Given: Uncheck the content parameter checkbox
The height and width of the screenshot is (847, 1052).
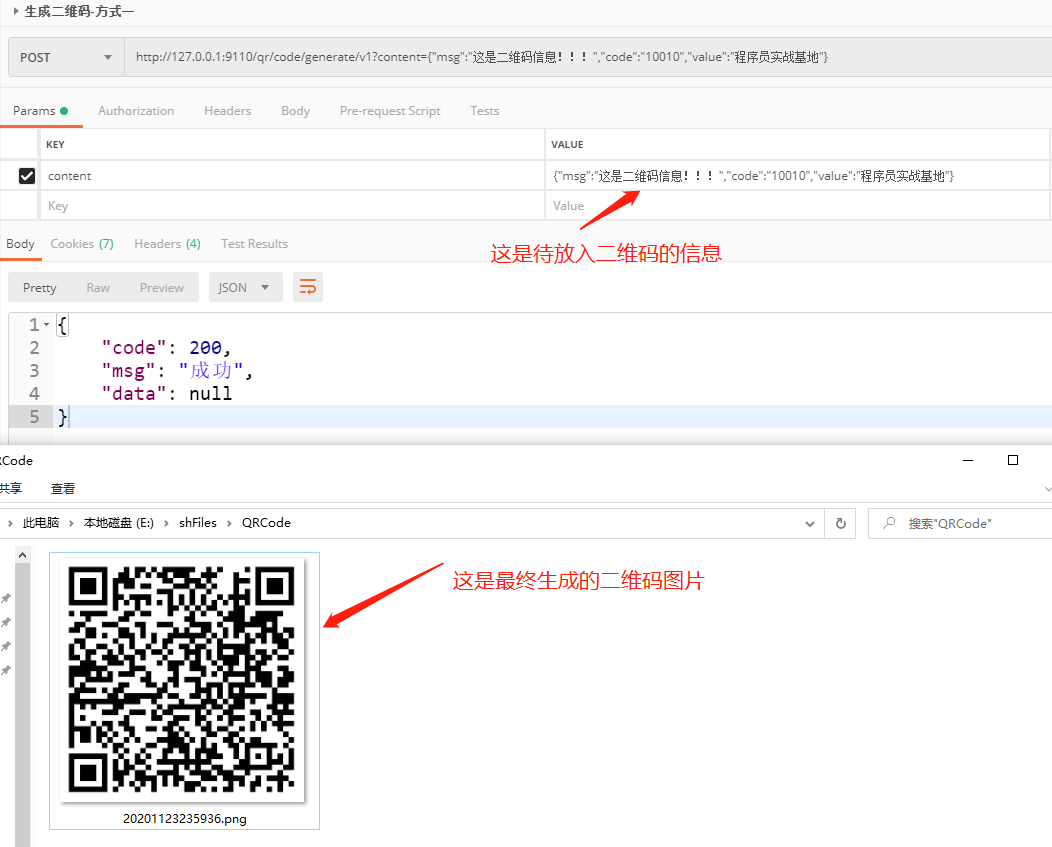Looking at the screenshot, I should point(27,176).
